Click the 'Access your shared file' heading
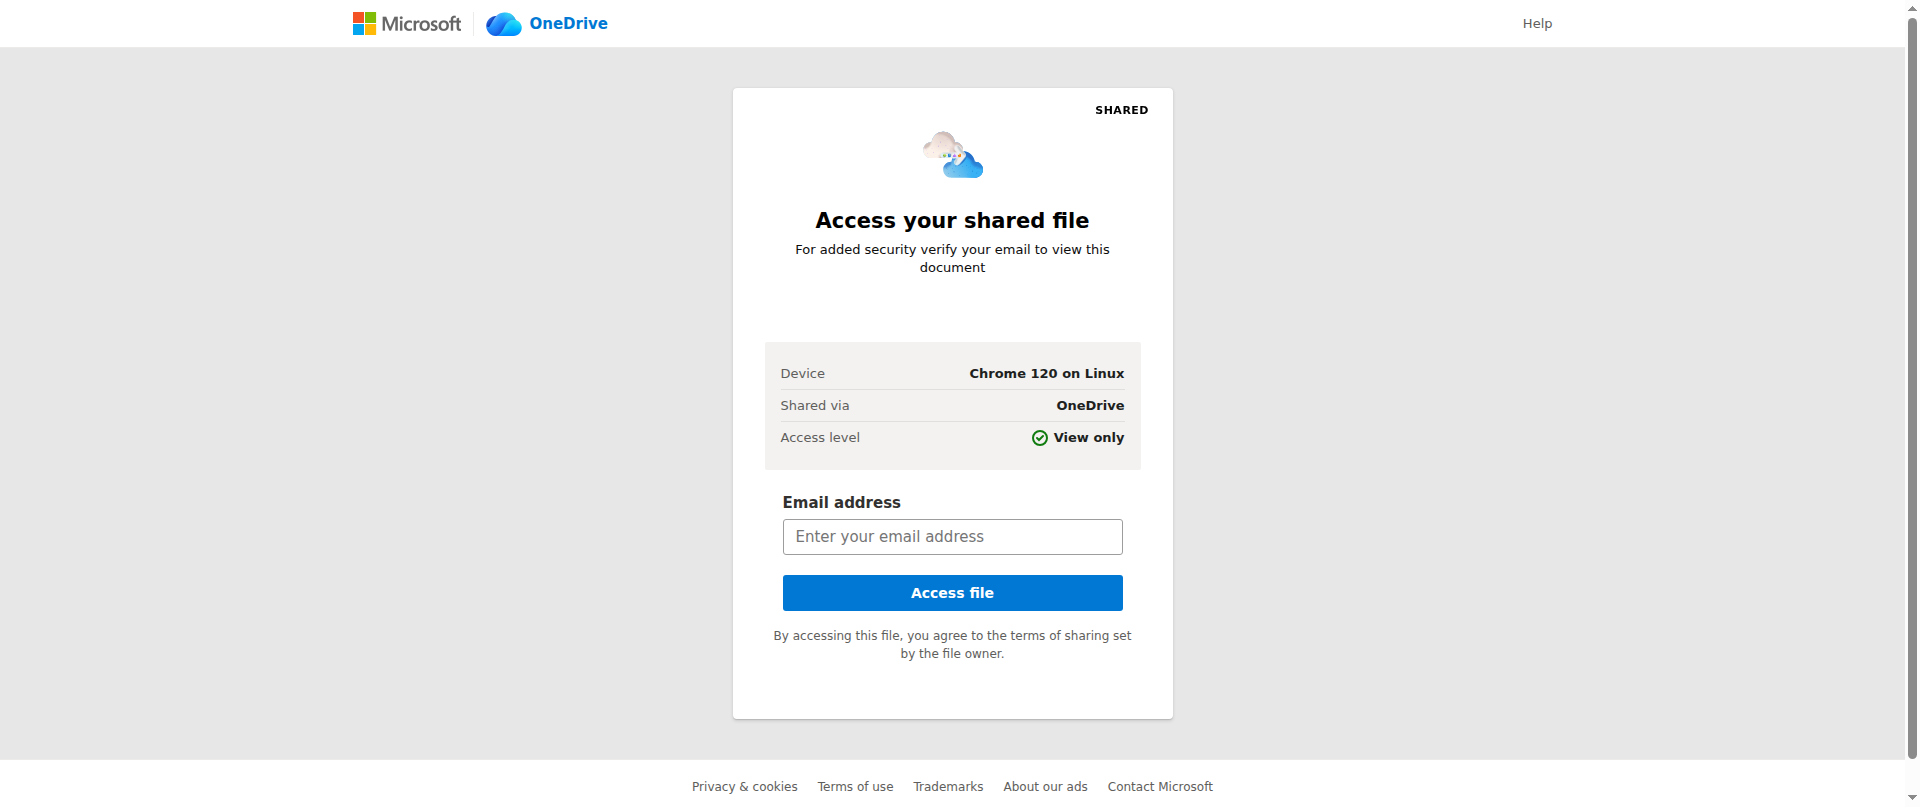1920x807 pixels. point(952,220)
